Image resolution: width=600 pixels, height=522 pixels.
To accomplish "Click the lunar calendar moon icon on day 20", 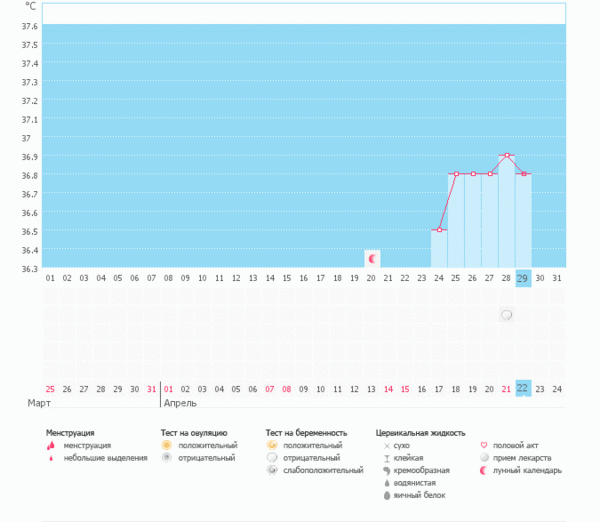I will point(372,259).
